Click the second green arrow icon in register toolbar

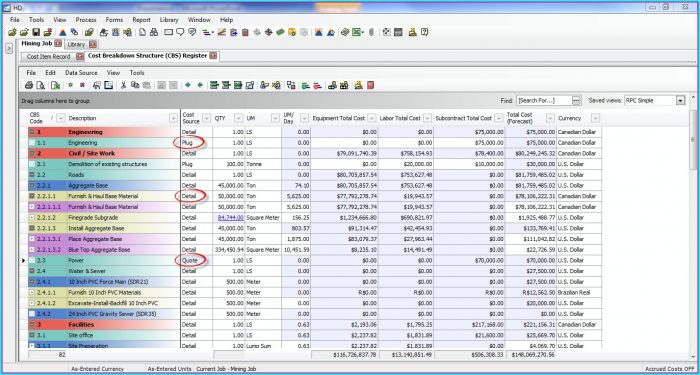pyautogui.click(x=200, y=85)
